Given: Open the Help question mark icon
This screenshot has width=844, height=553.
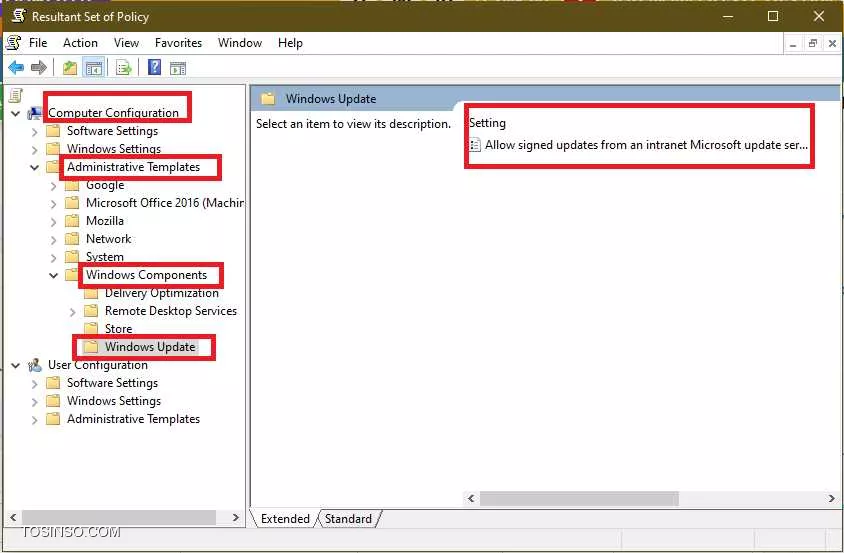Looking at the screenshot, I should (154, 67).
